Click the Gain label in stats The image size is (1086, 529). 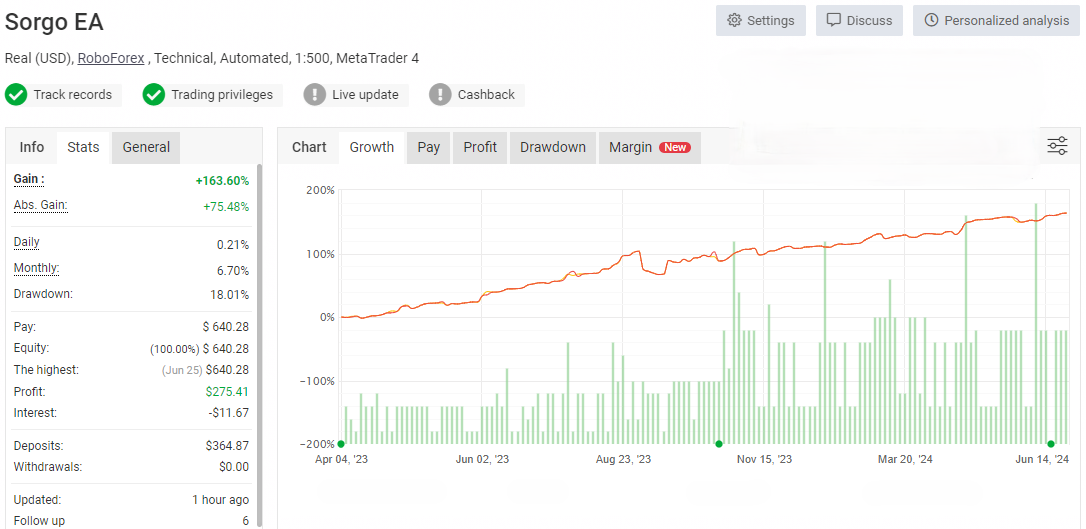[29, 179]
